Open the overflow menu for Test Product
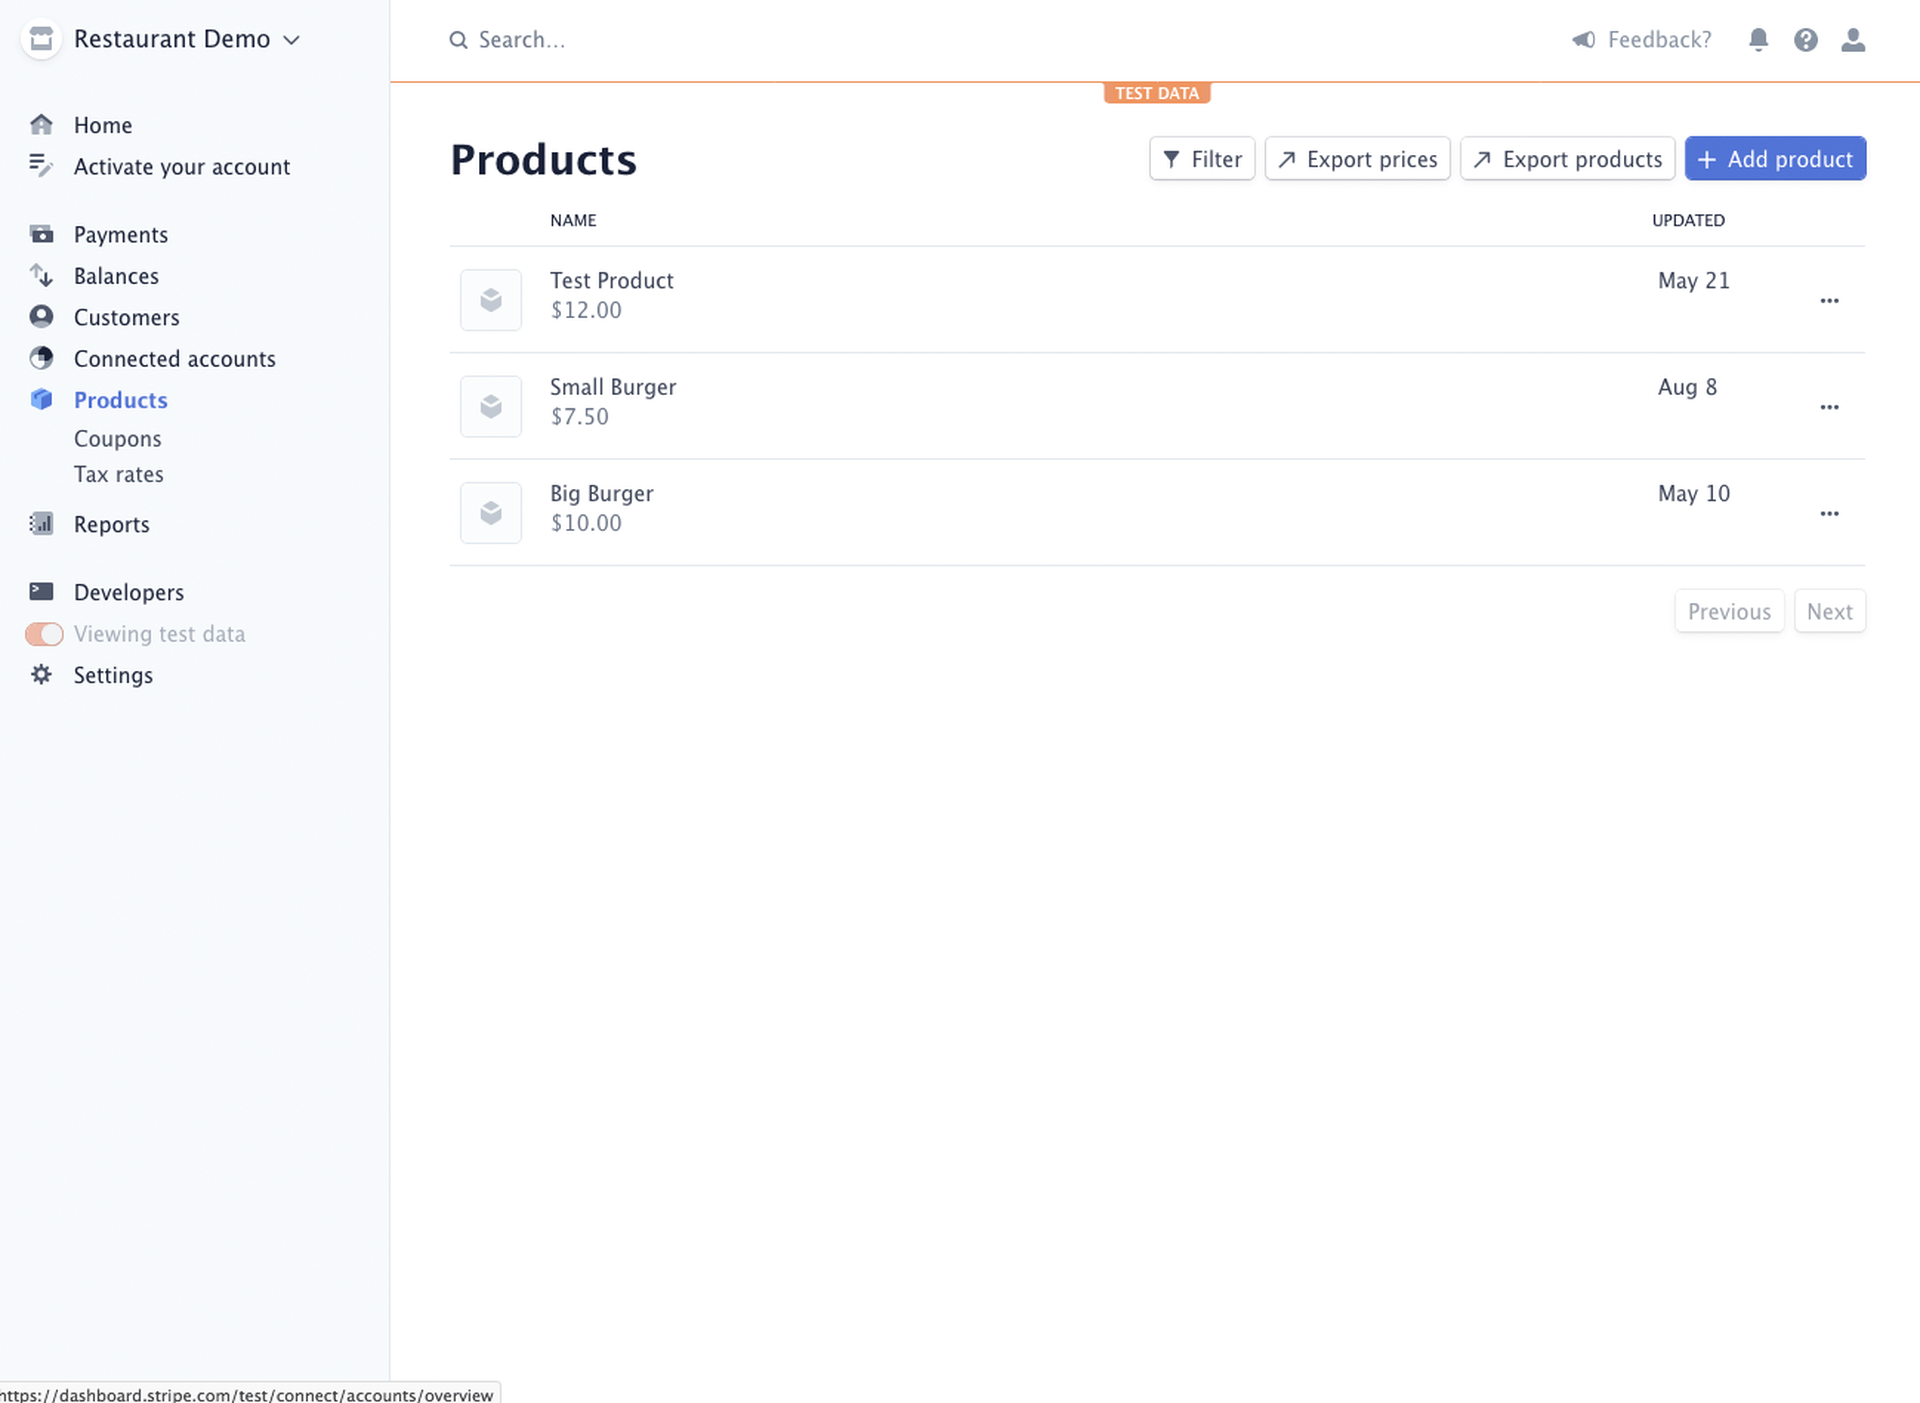 [x=1830, y=301]
